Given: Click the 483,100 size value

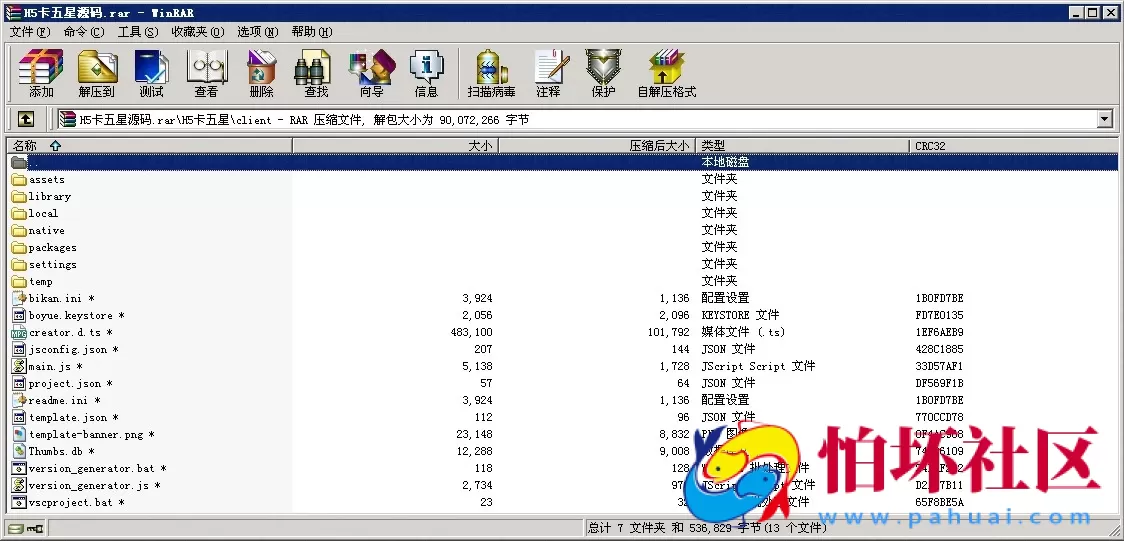Looking at the screenshot, I should [x=472, y=332].
